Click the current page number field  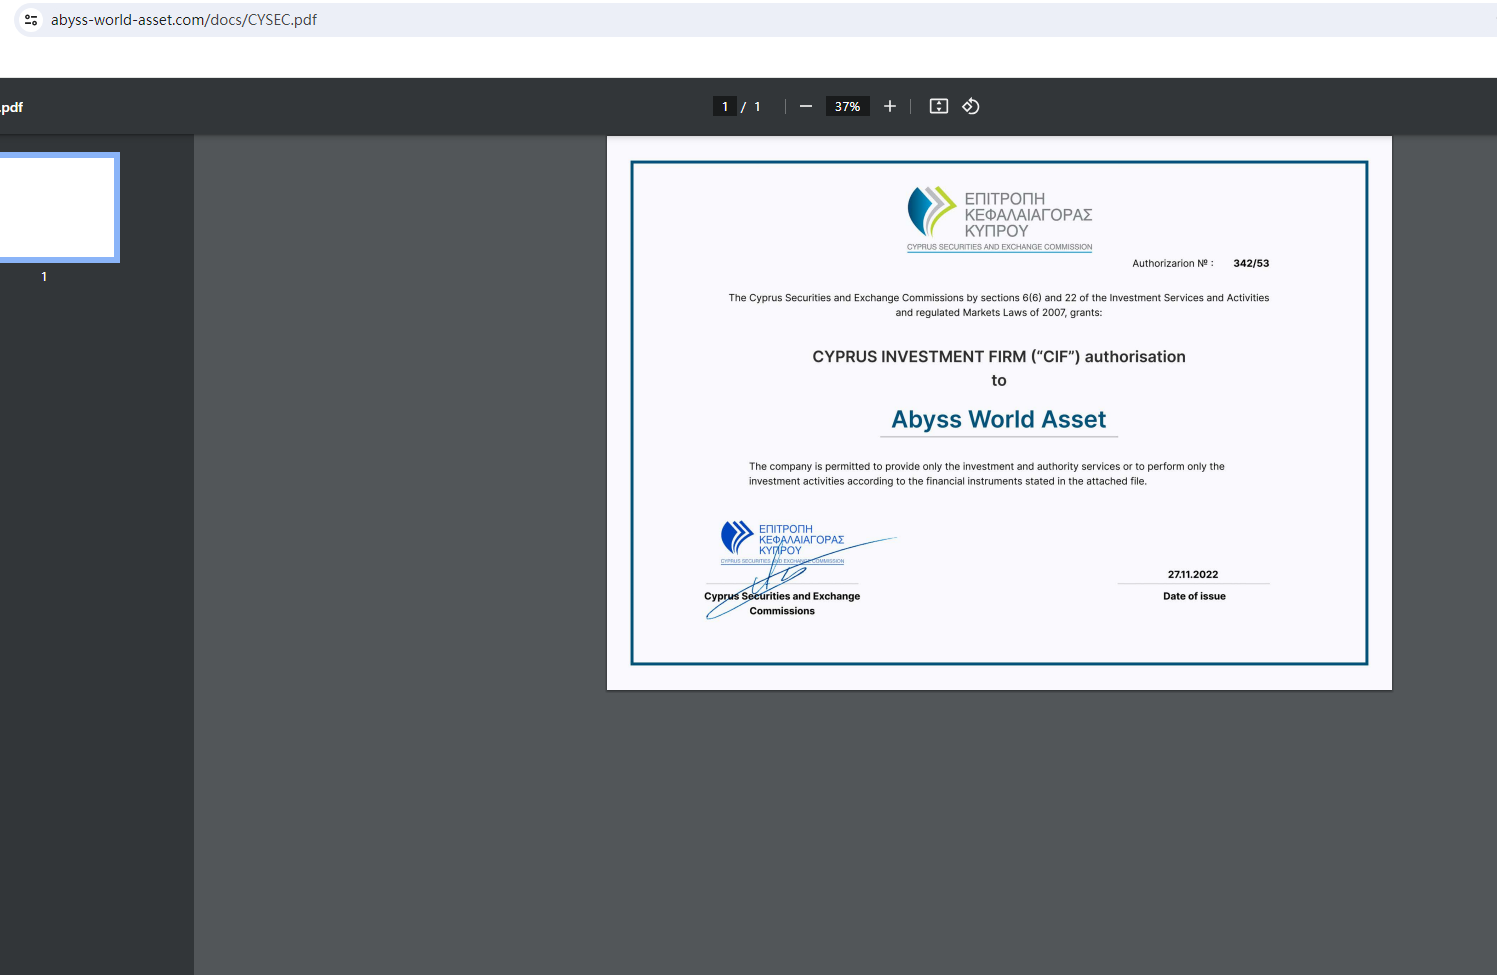point(725,107)
